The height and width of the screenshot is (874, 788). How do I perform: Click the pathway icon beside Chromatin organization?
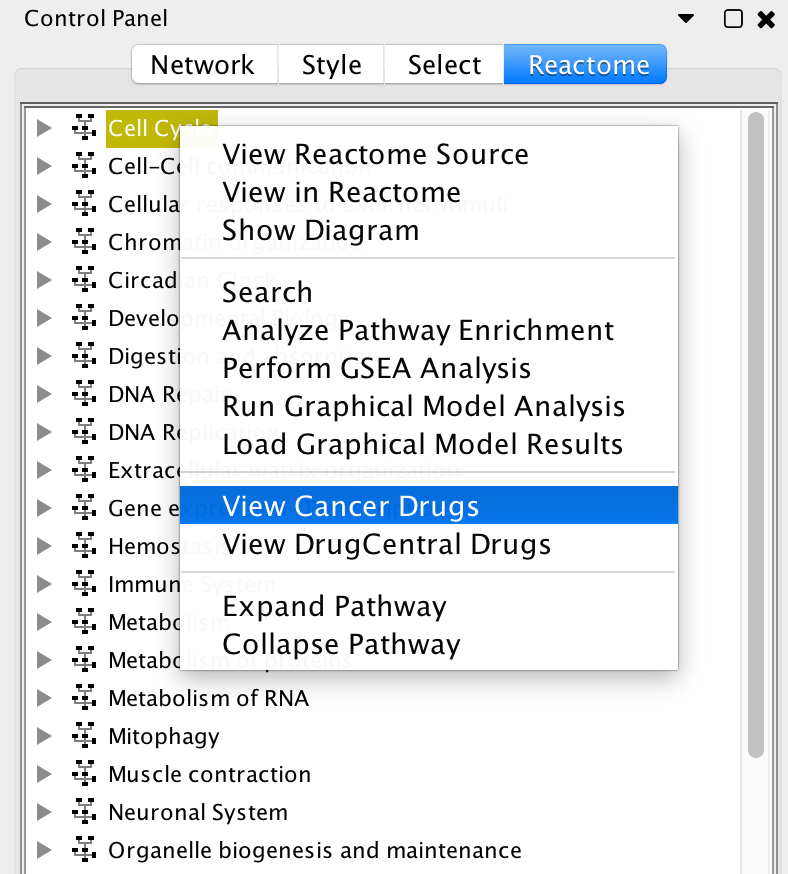[x=84, y=242]
